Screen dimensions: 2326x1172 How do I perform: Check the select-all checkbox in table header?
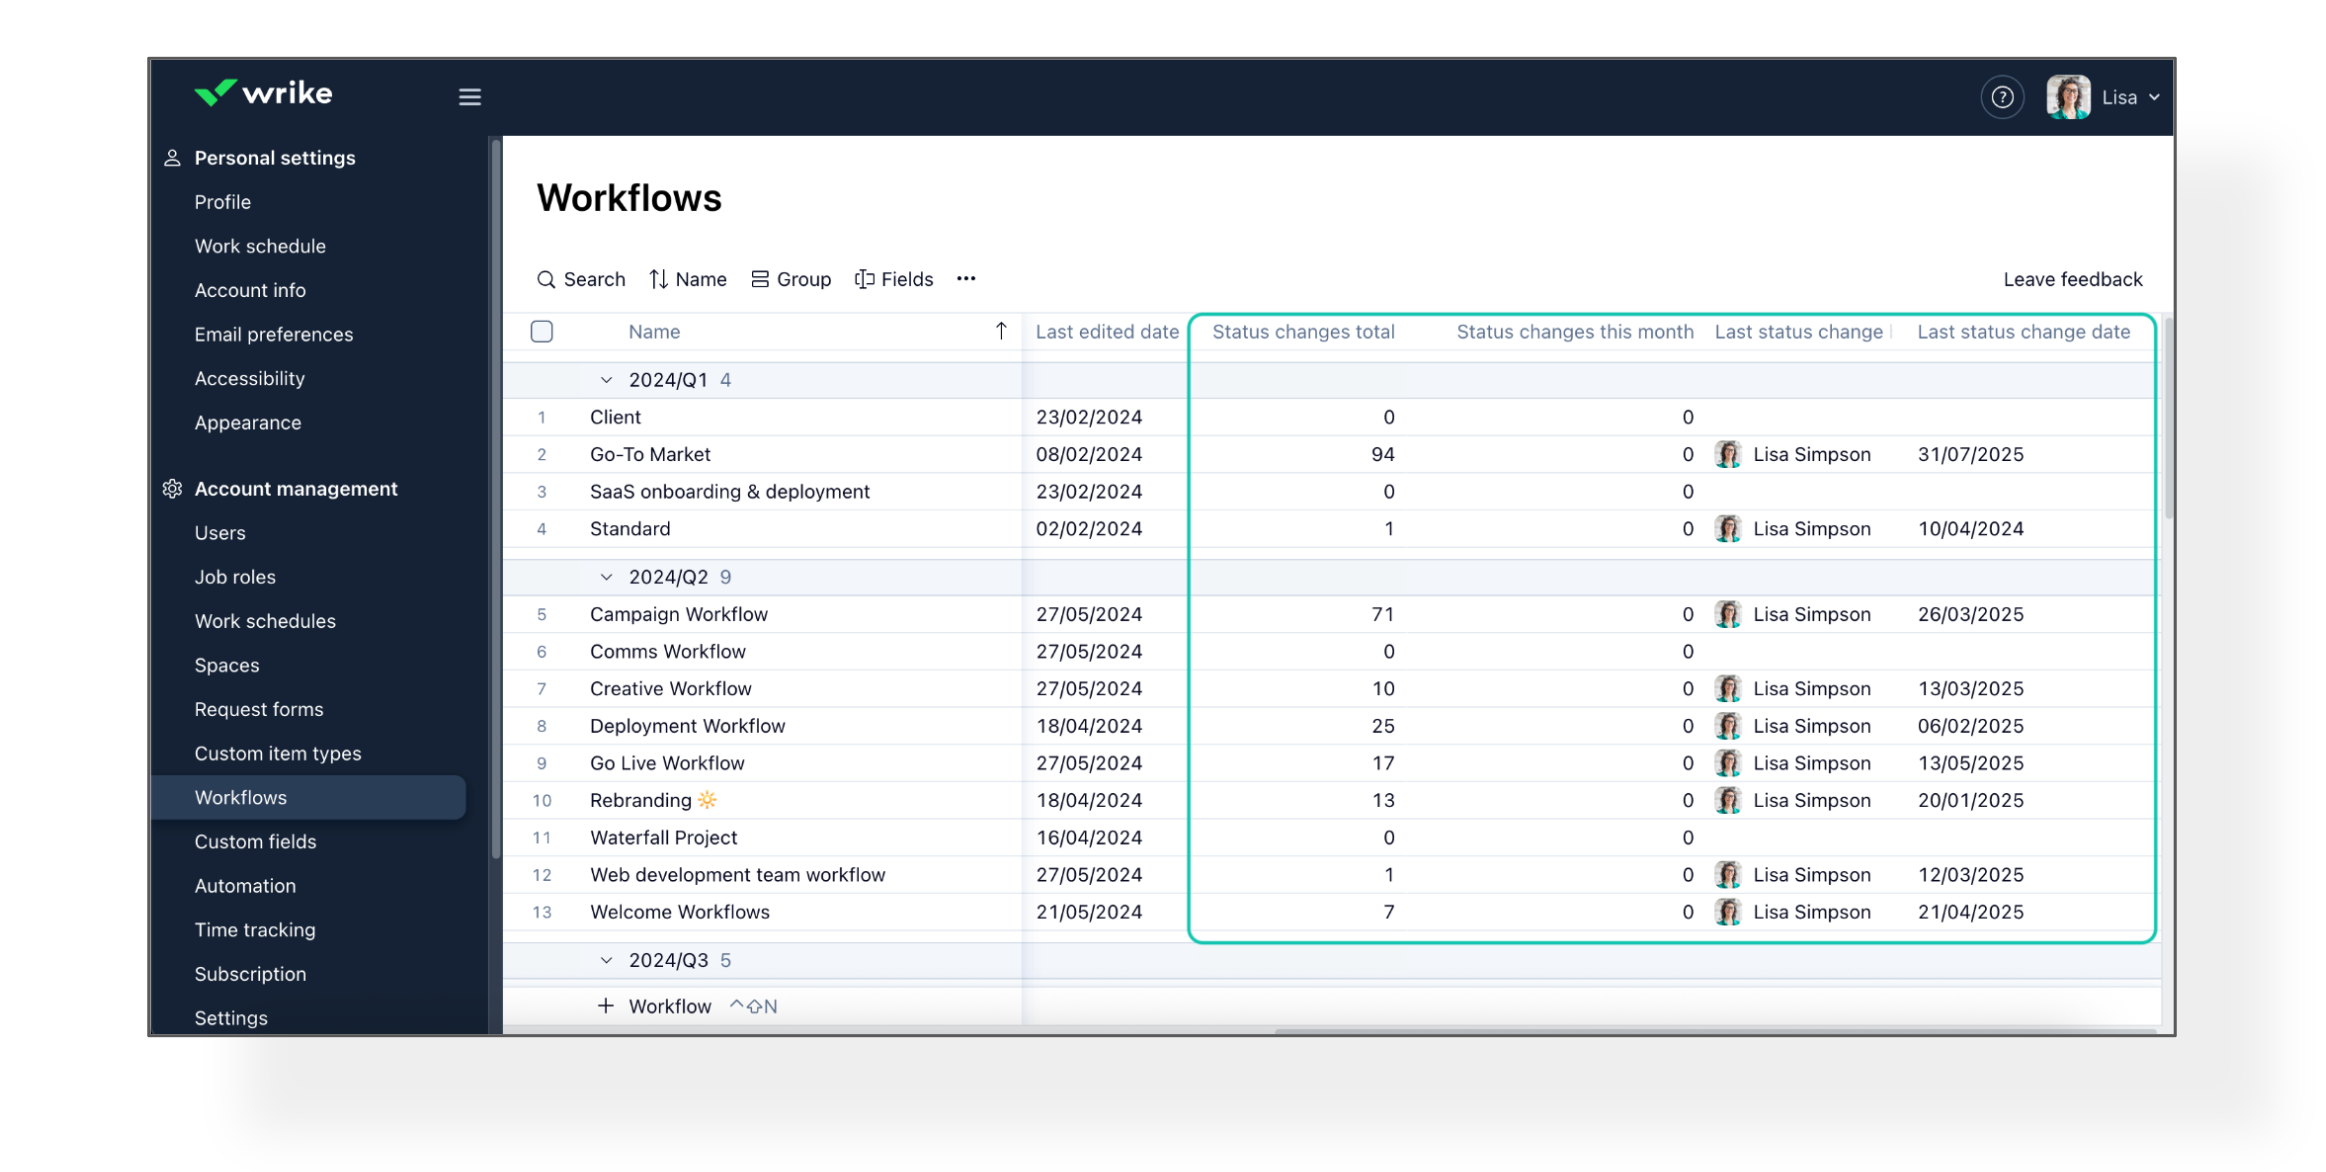coord(542,331)
